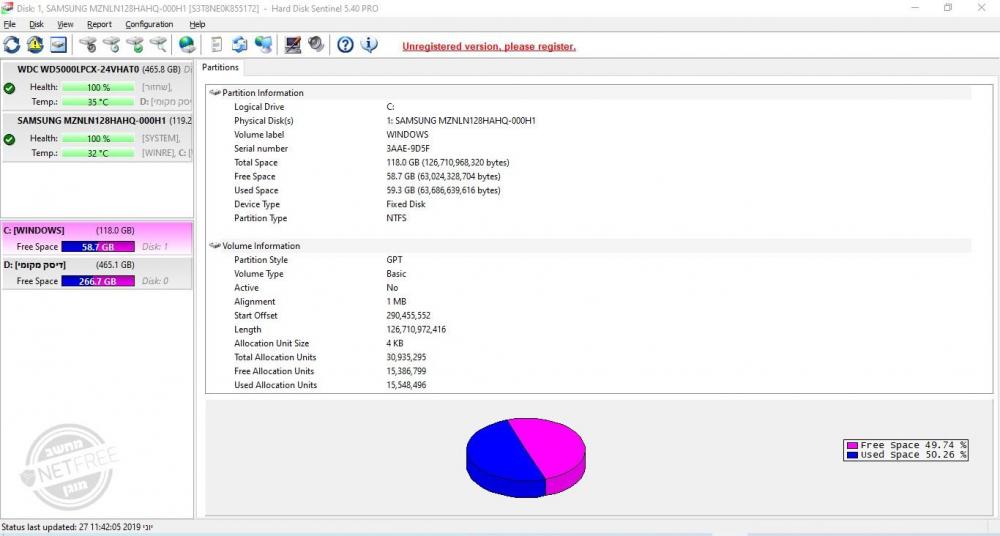Click the Total Space value 118.0 GB
1000x536 pixels.
[x=448, y=163]
